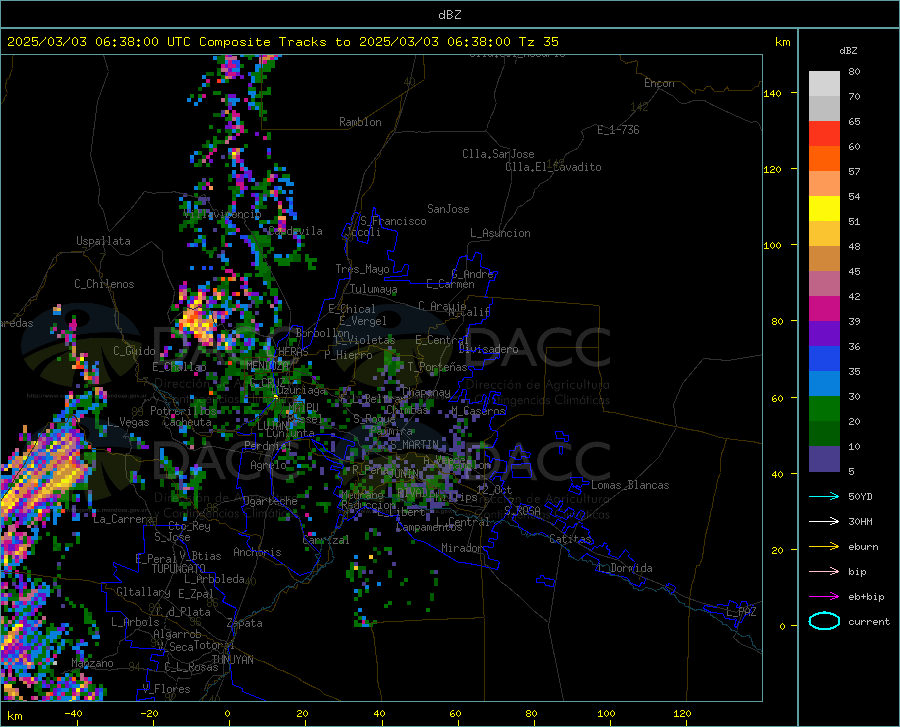Click the yellow eburn arrow in legend
Screen dimensions: 900x727
point(824,547)
